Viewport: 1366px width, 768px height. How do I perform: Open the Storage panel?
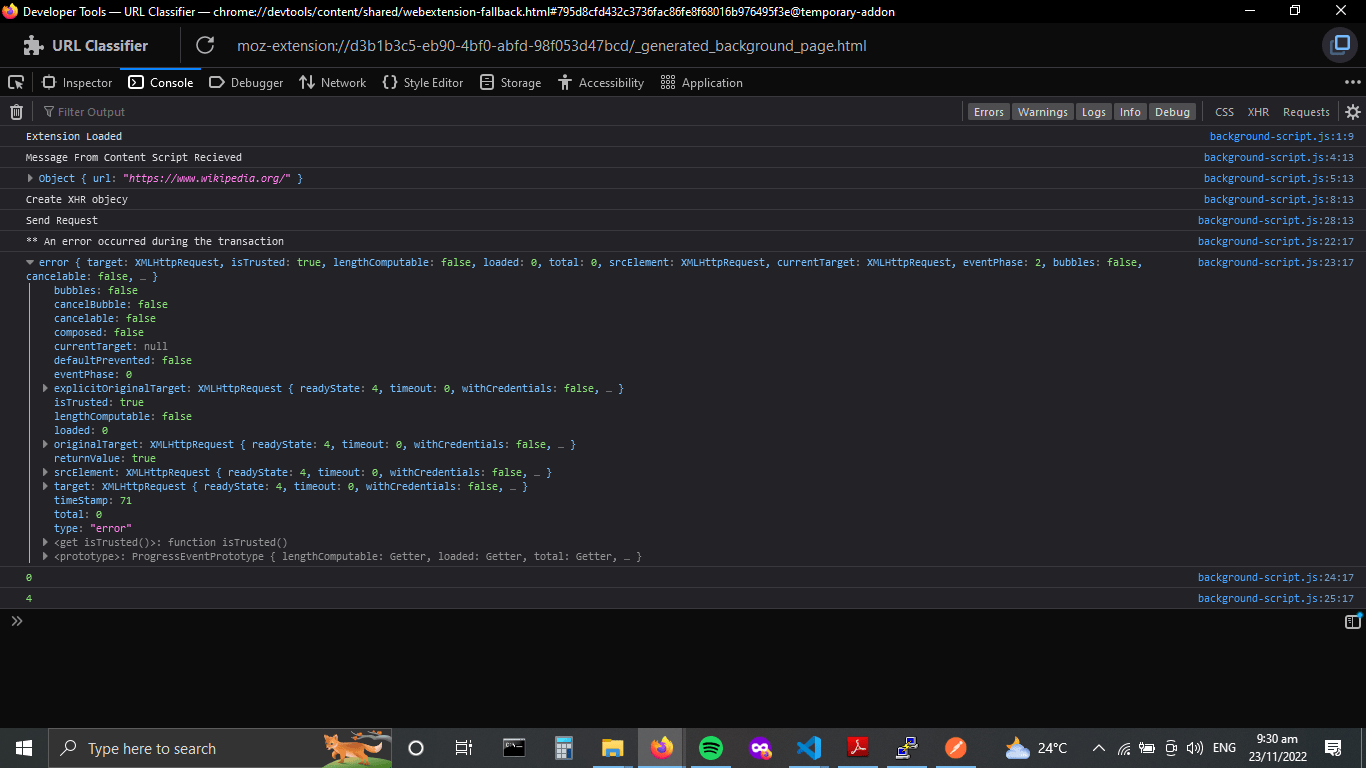click(x=510, y=82)
